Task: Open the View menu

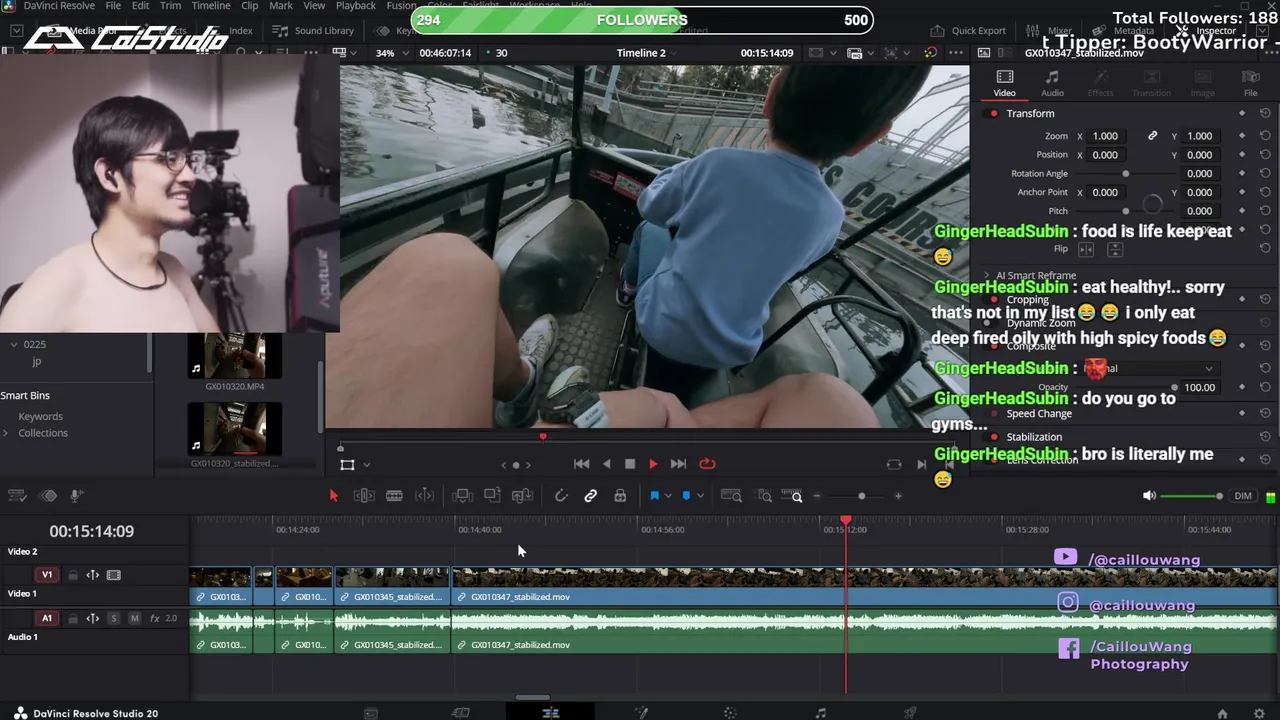Action: click(x=314, y=6)
